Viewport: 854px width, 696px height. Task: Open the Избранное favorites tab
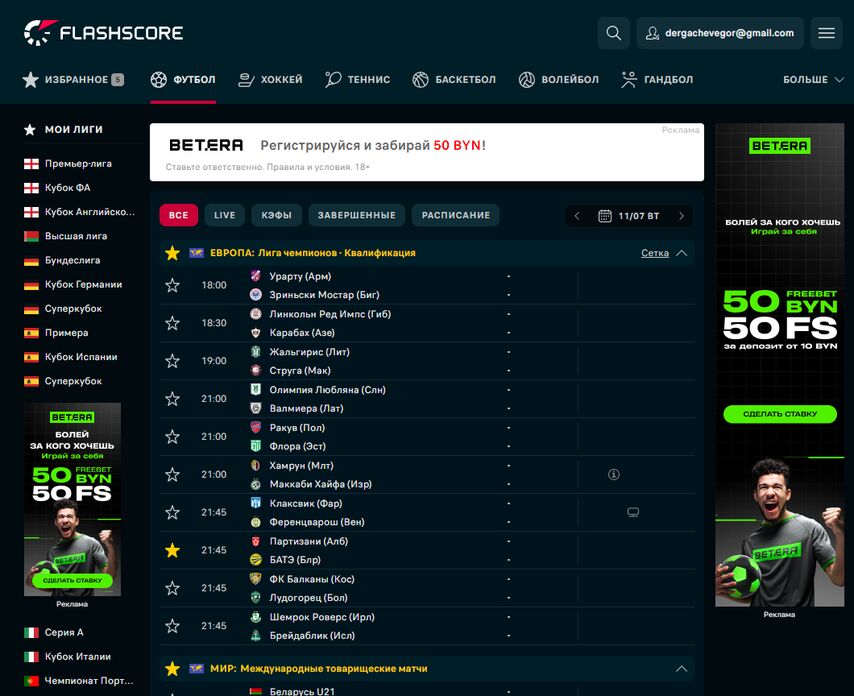click(x=74, y=80)
